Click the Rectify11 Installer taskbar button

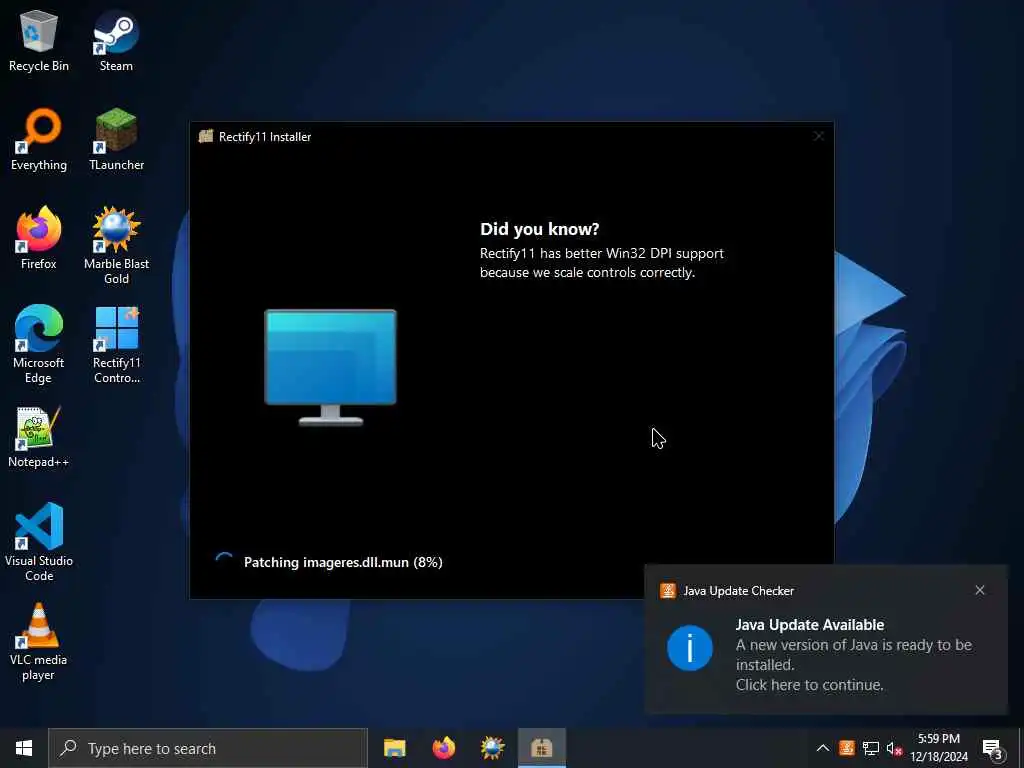coord(541,748)
